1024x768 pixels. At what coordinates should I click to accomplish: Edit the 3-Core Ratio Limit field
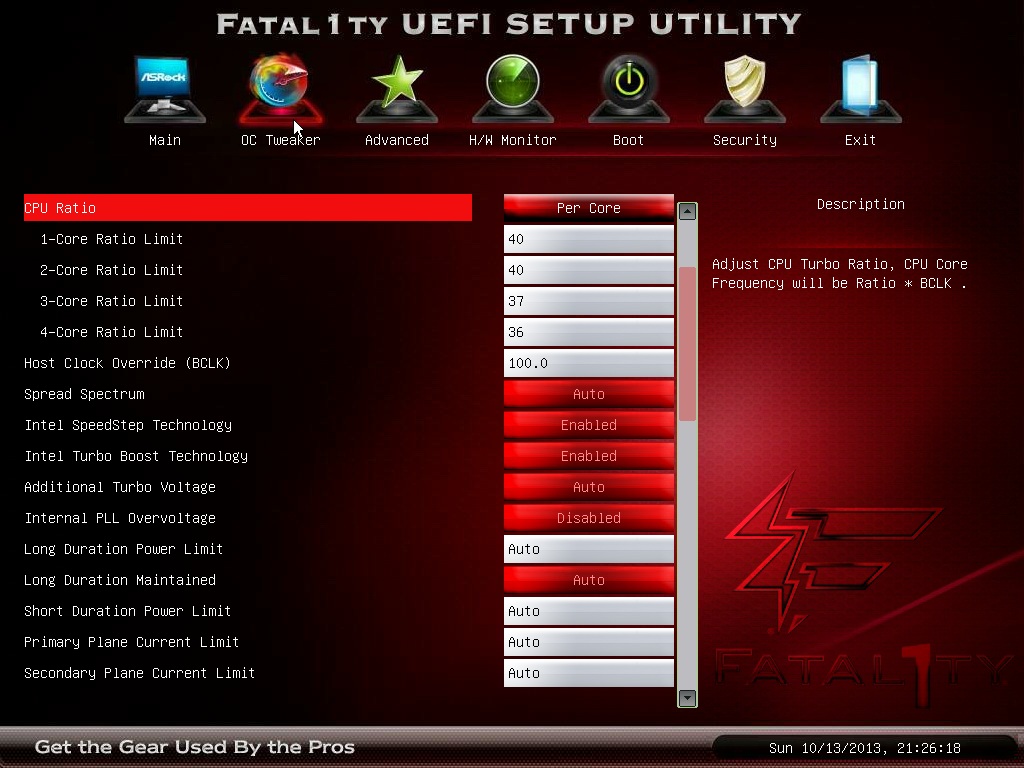[x=588, y=301]
